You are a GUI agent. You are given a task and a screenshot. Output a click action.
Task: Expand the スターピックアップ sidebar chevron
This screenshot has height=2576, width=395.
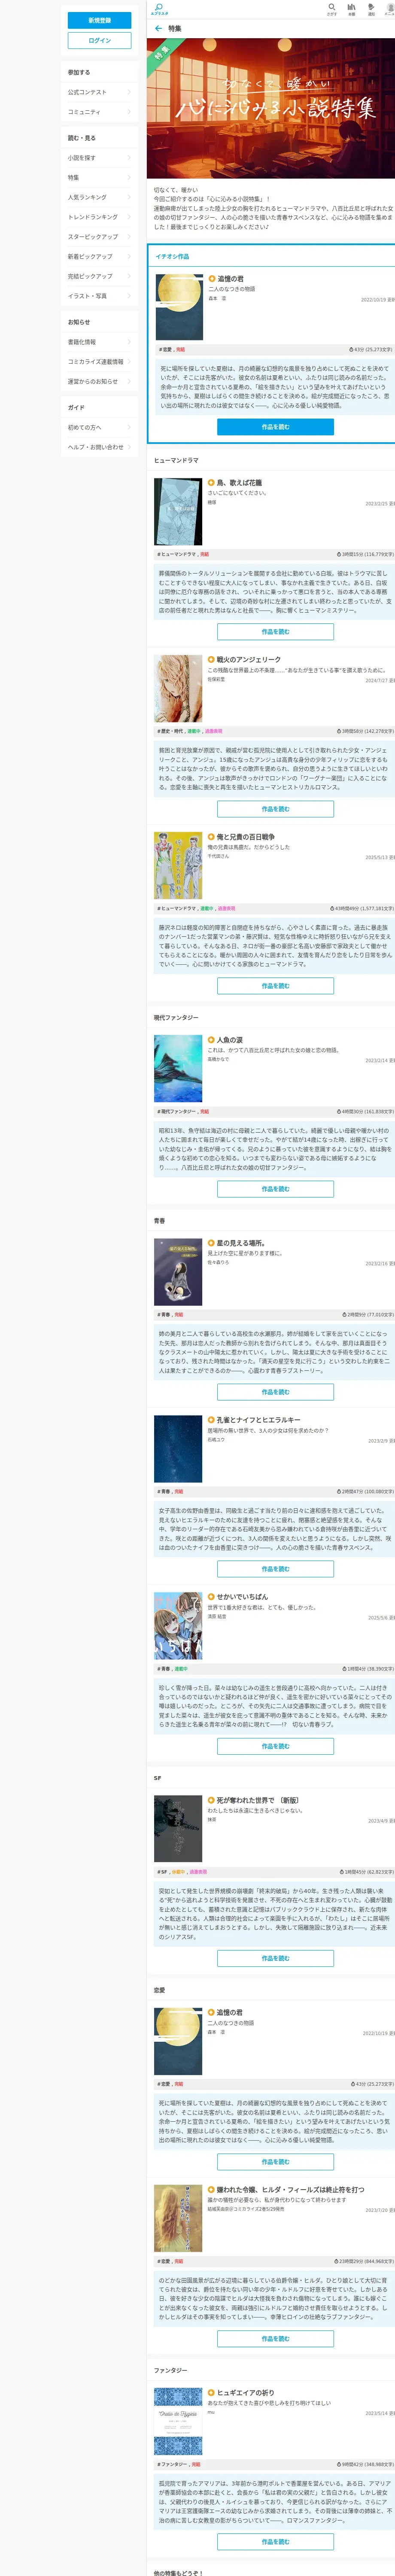129,237
